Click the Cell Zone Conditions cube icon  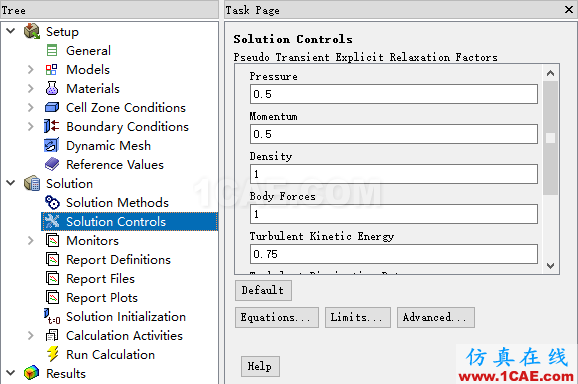pos(52,108)
